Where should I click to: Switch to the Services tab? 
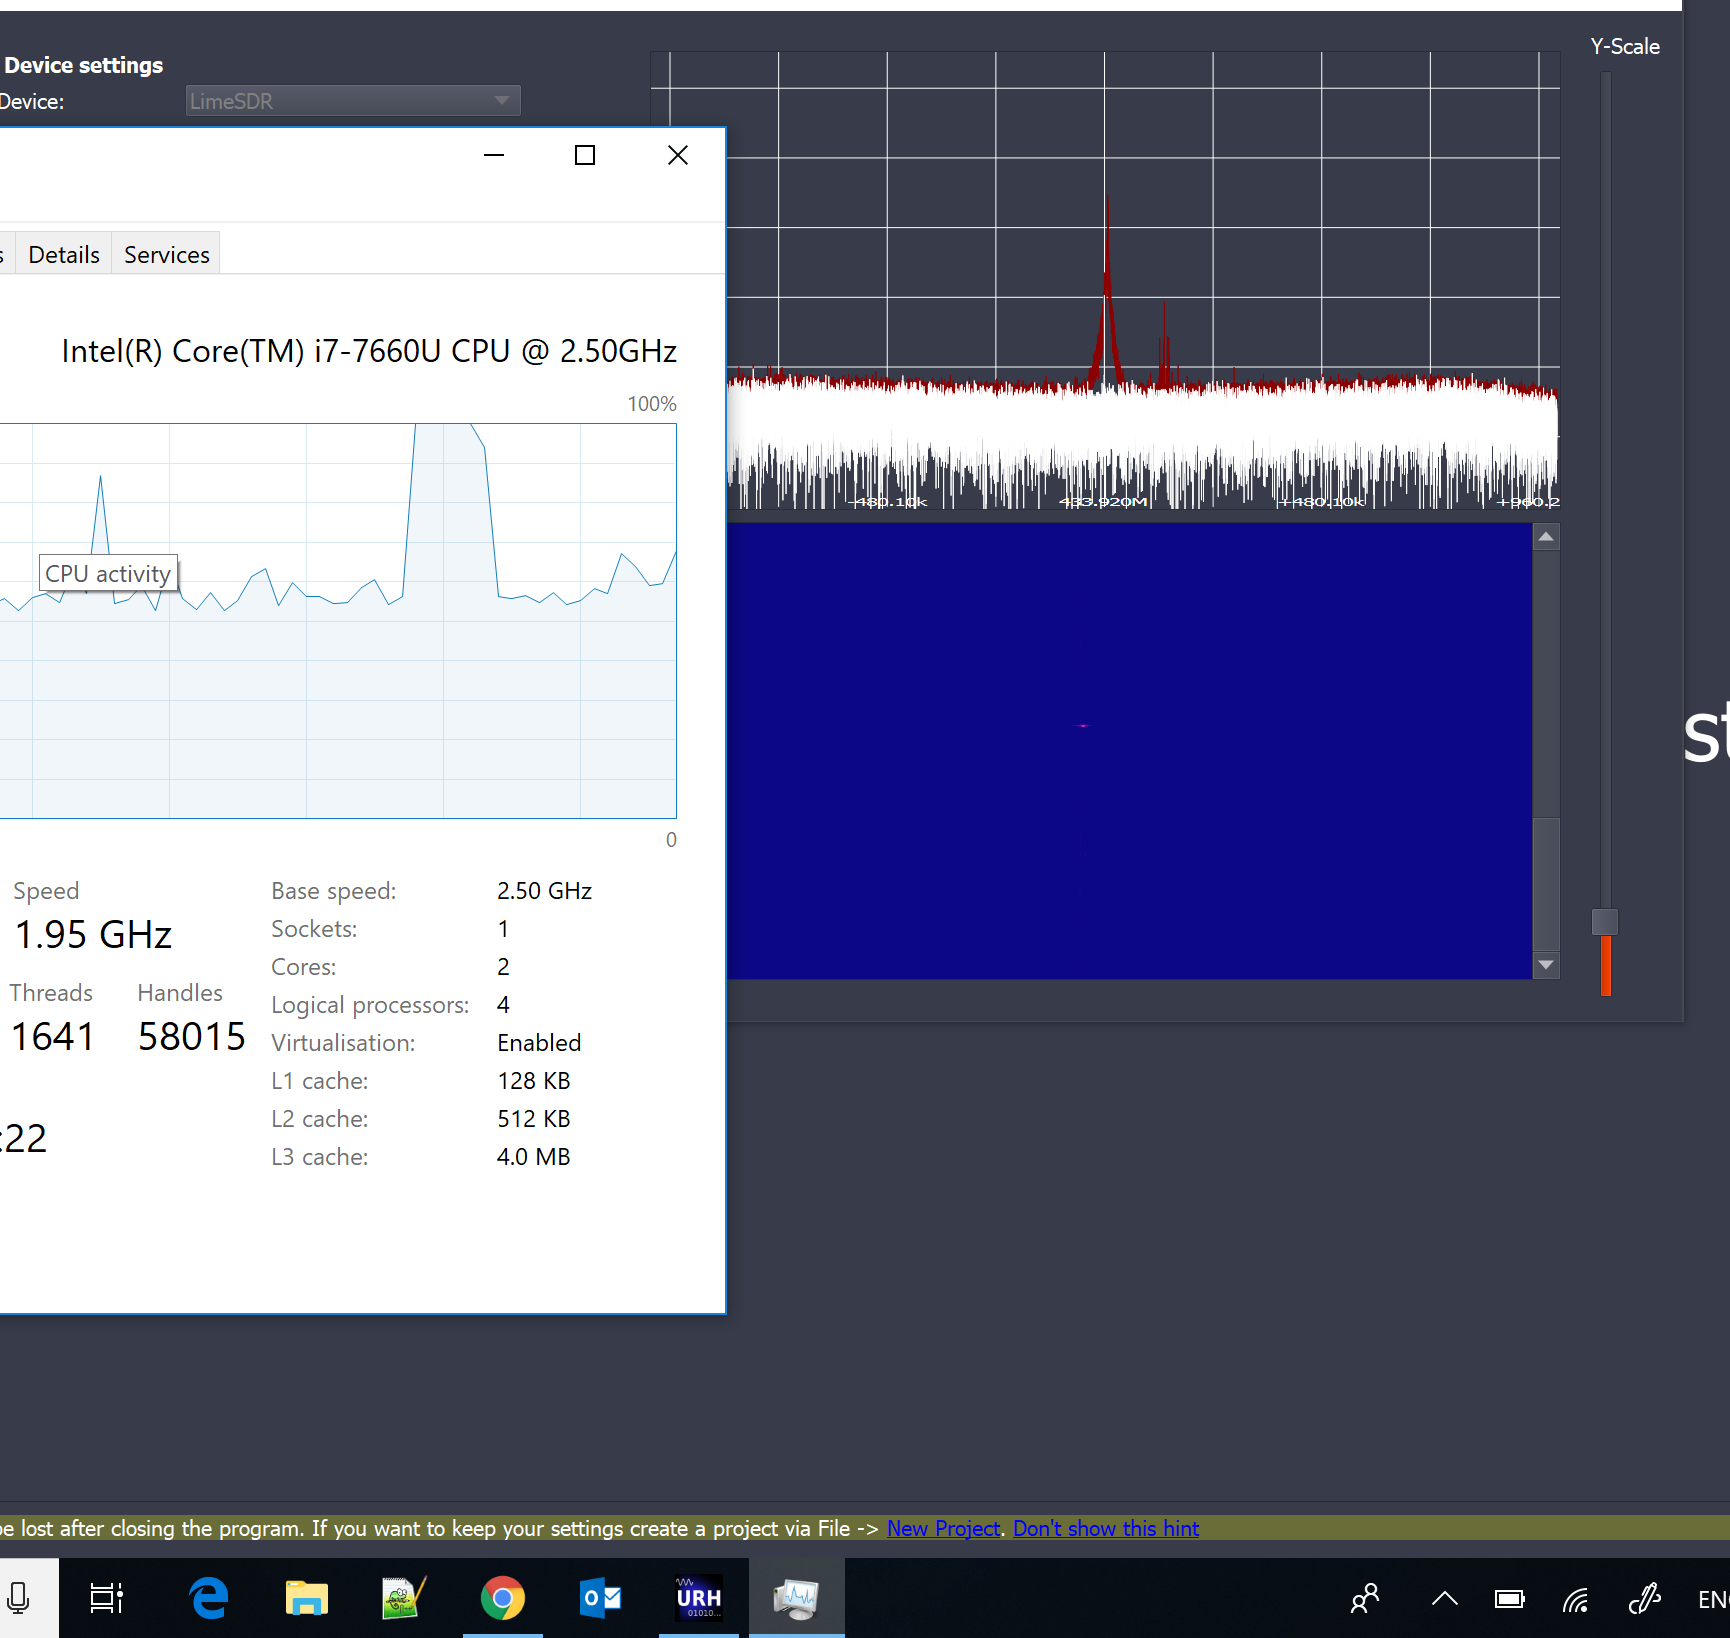[165, 253]
